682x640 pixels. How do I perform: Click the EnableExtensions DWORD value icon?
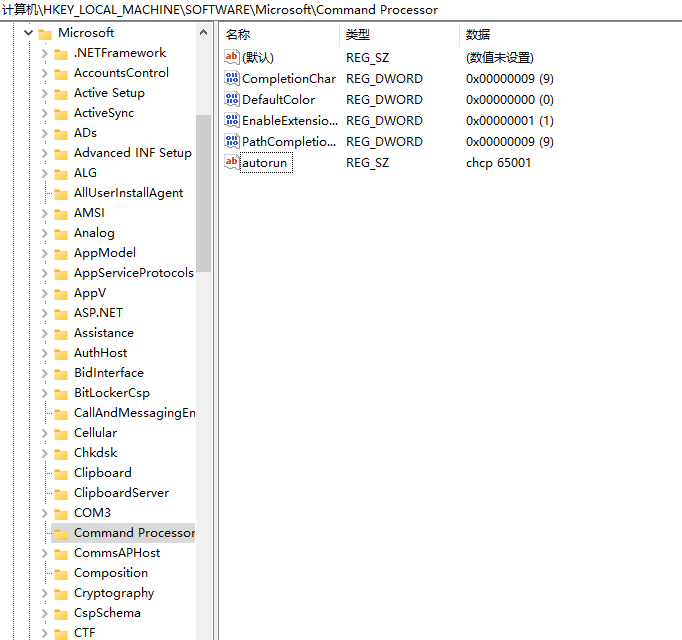(231, 120)
